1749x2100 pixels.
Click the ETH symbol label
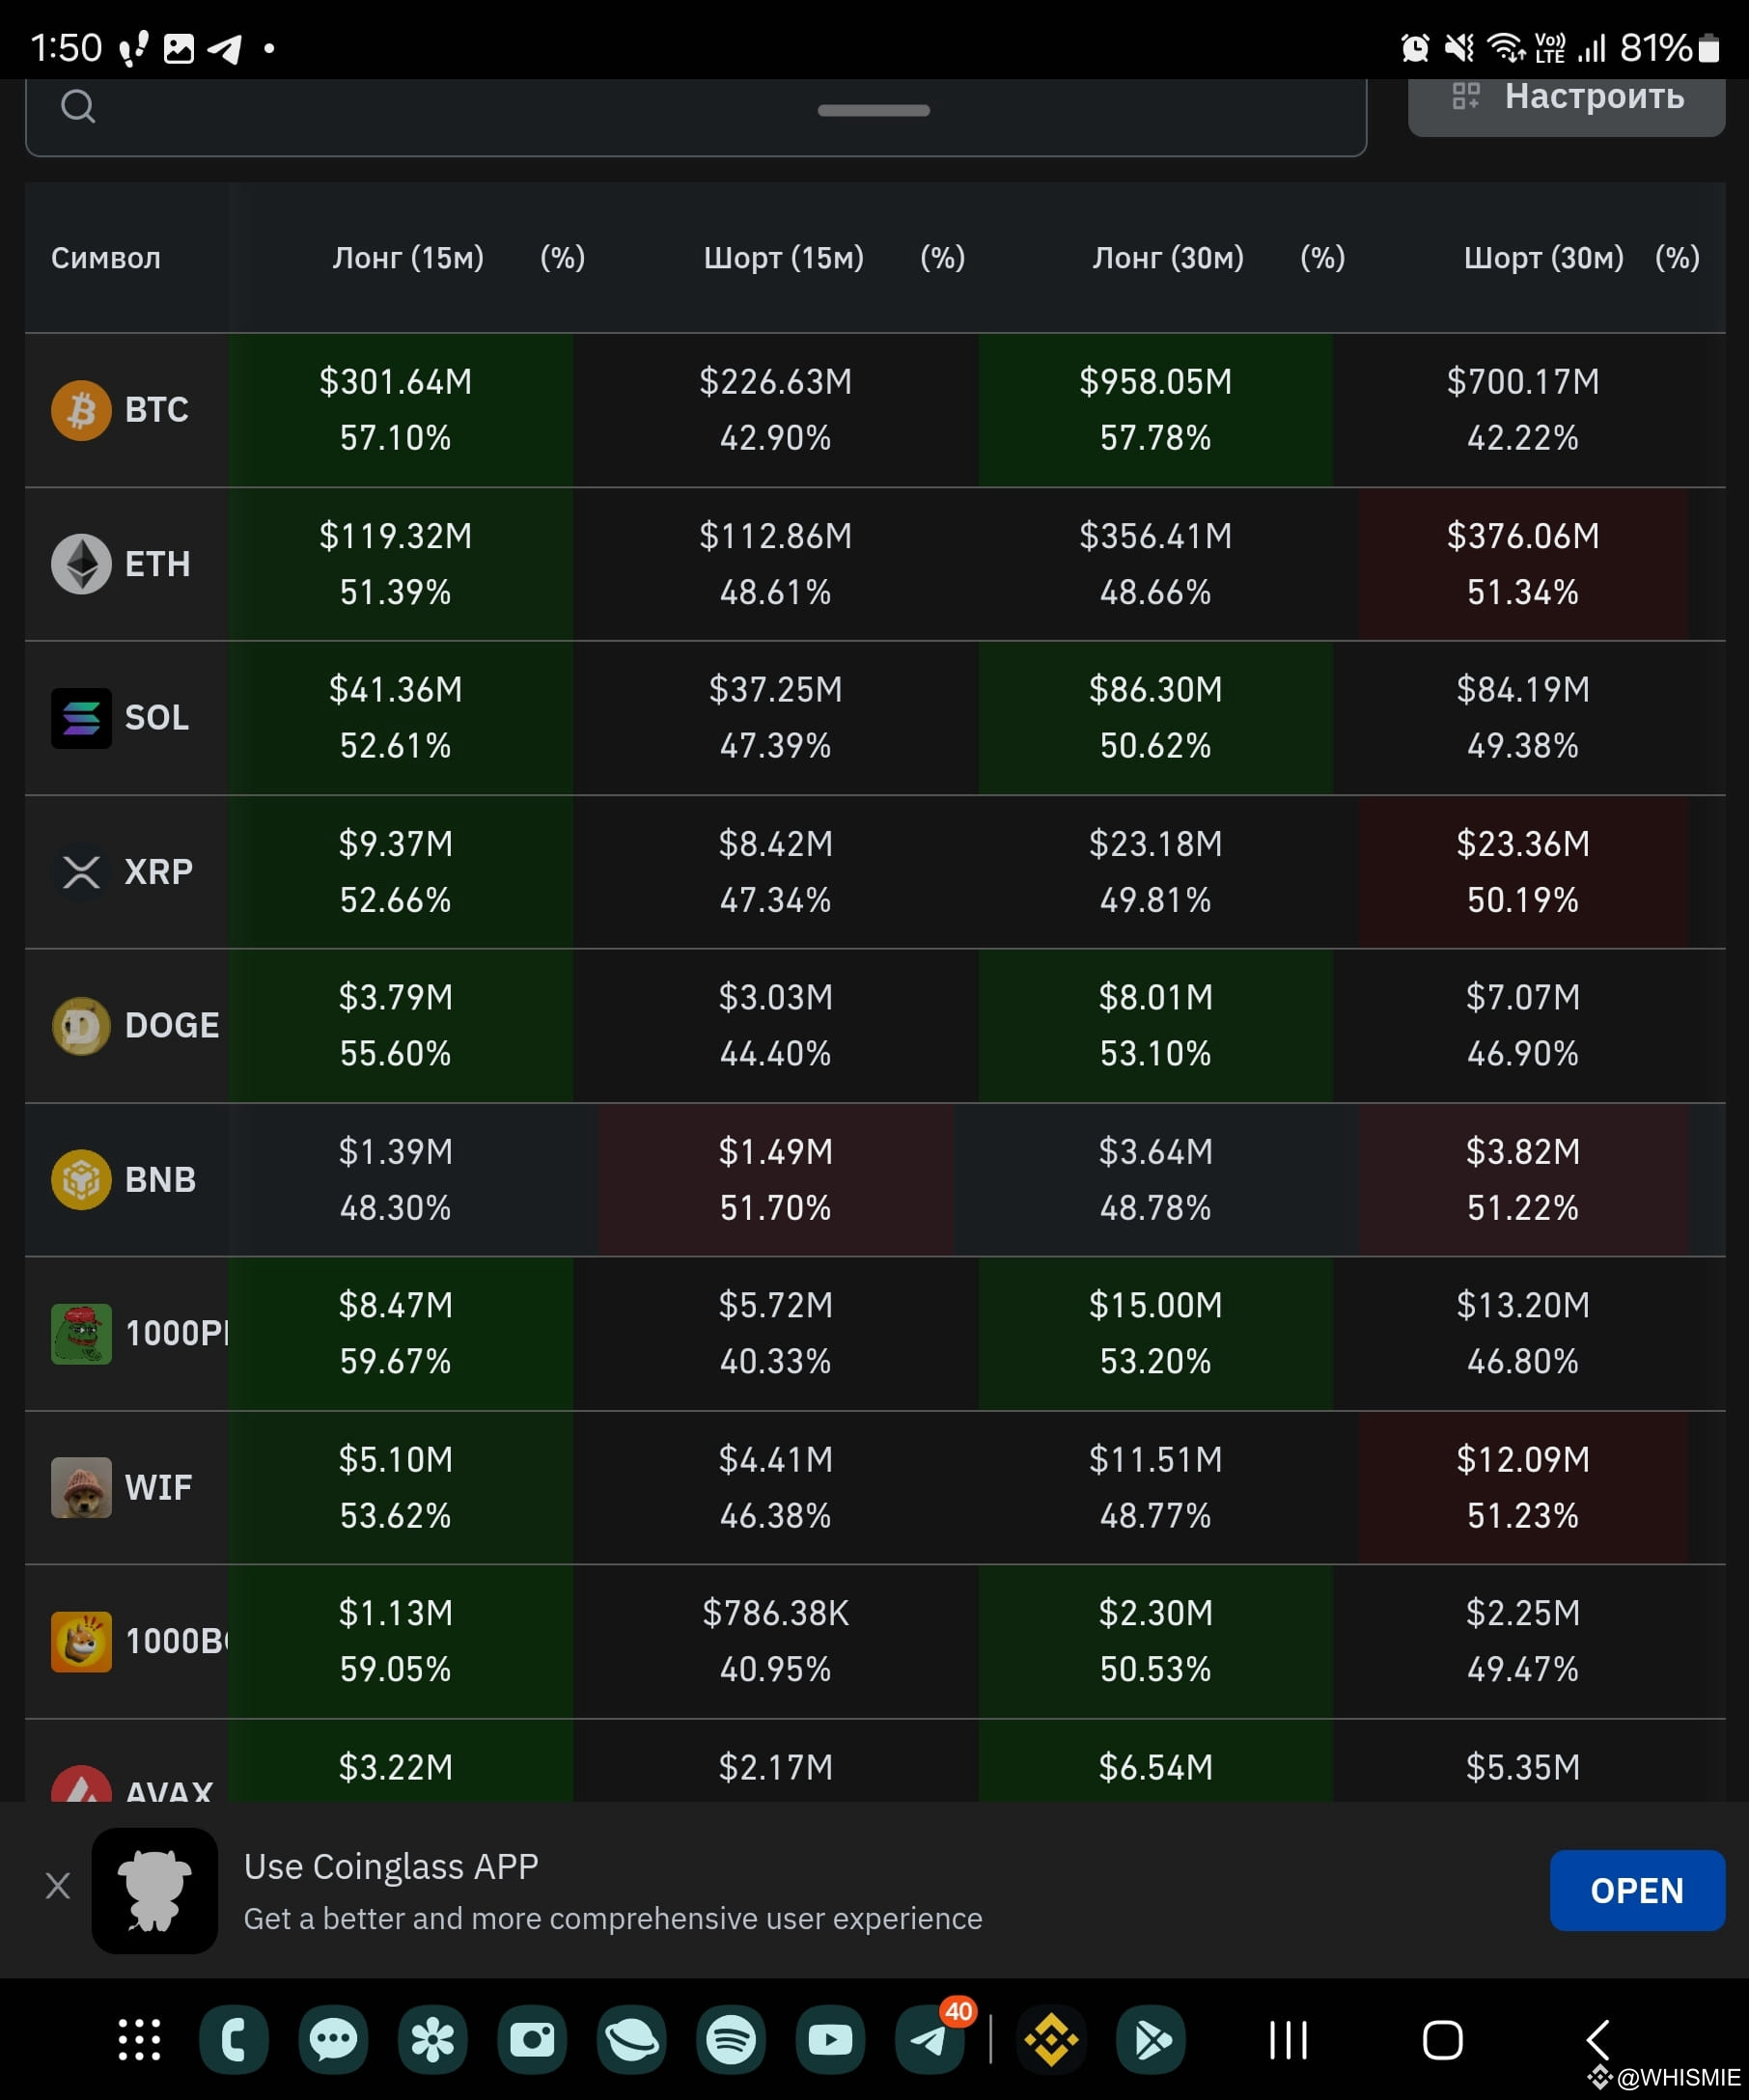coord(157,564)
